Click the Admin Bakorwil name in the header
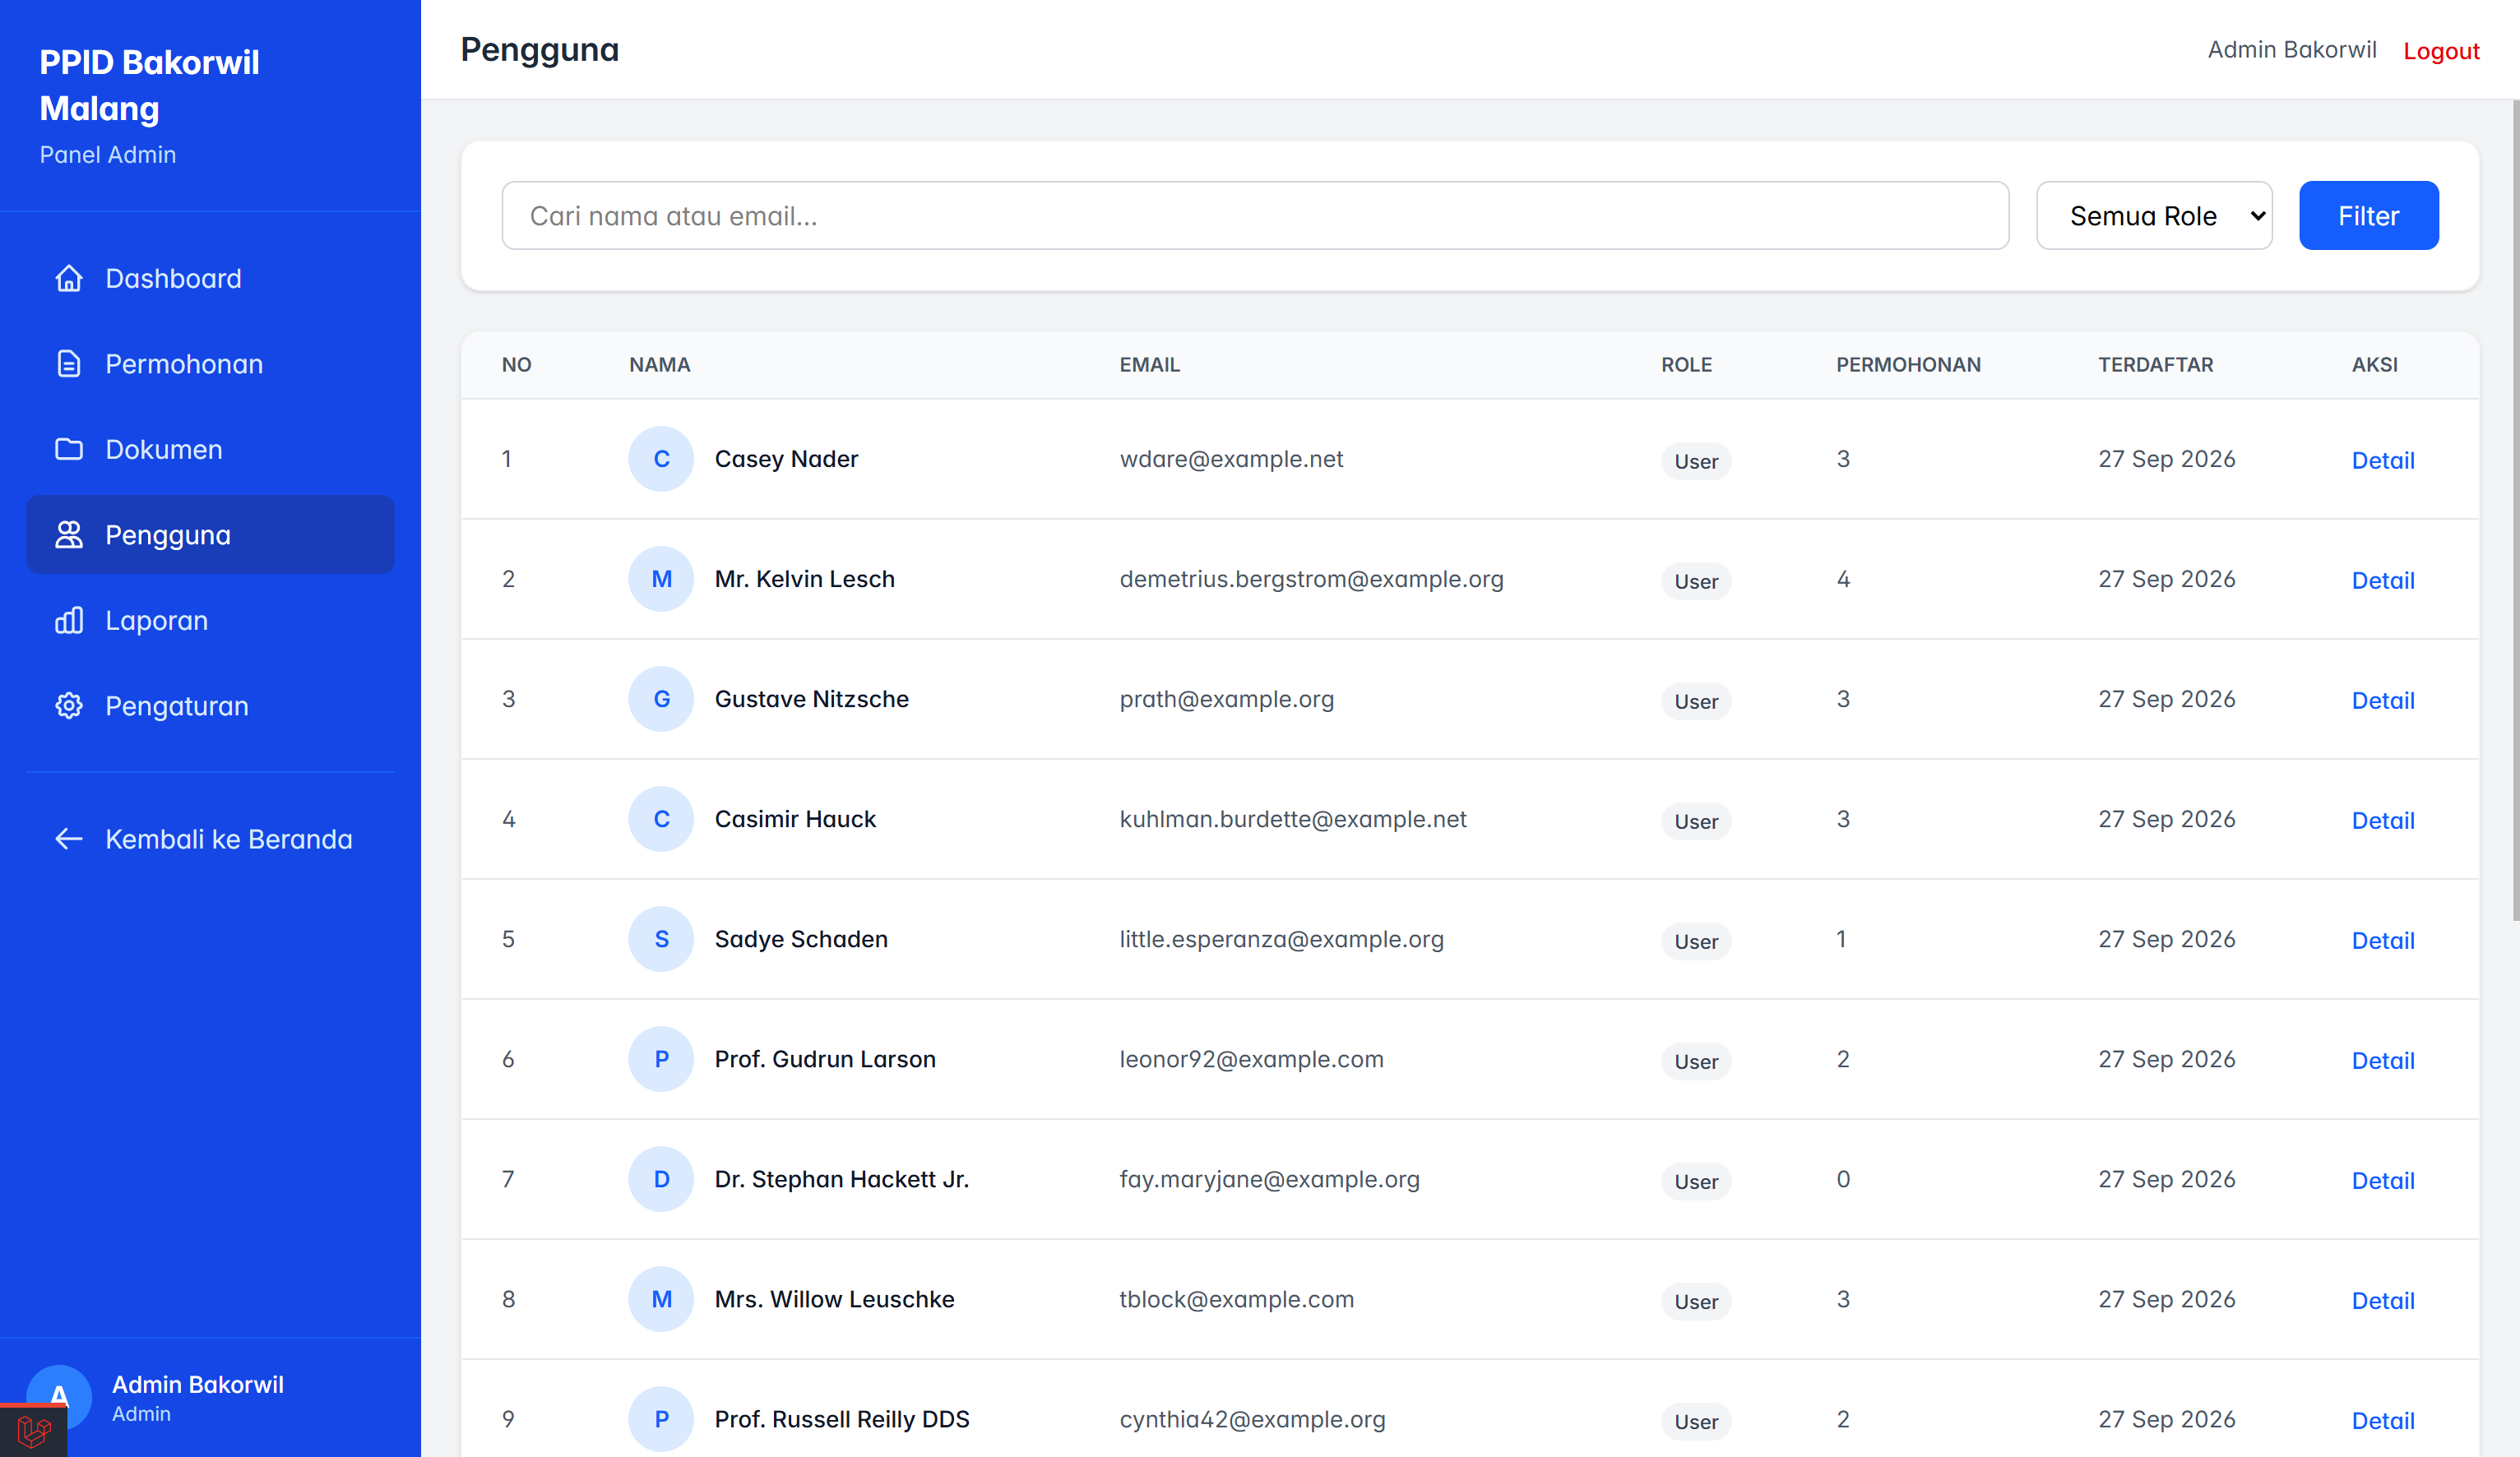 pyautogui.click(x=2292, y=50)
